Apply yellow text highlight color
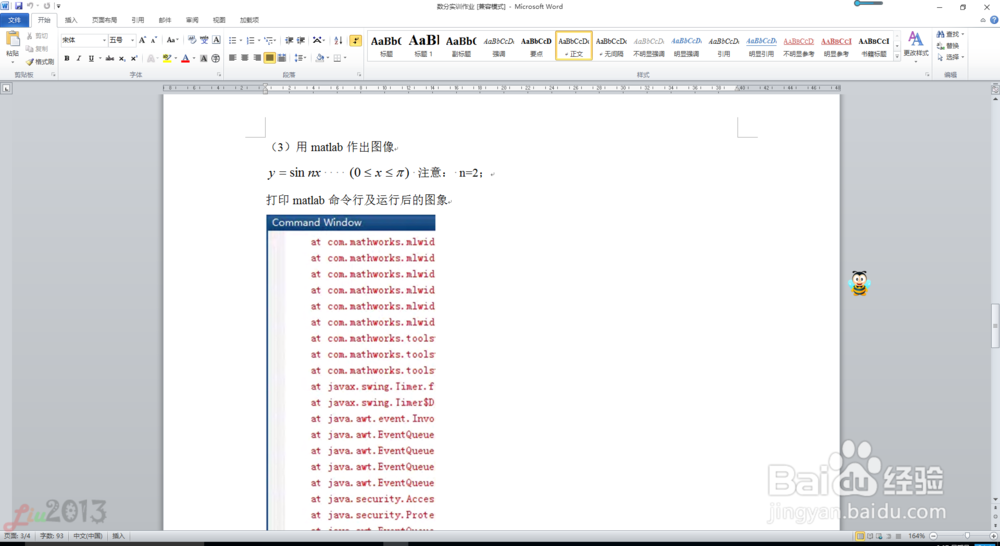The height and width of the screenshot is (546, 1000). tap(166, 58)
